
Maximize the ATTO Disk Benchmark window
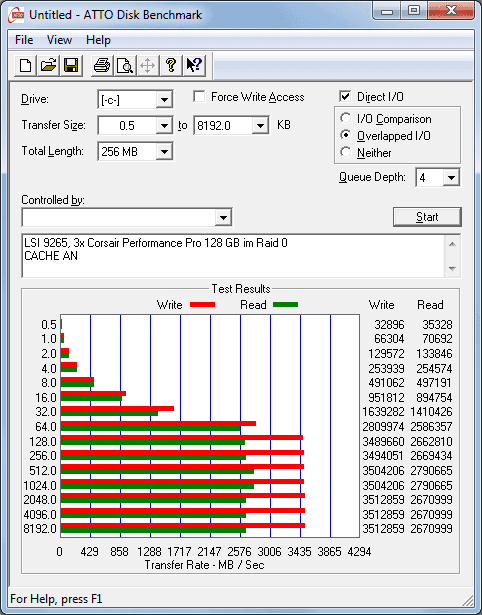[x=414, y=11]
